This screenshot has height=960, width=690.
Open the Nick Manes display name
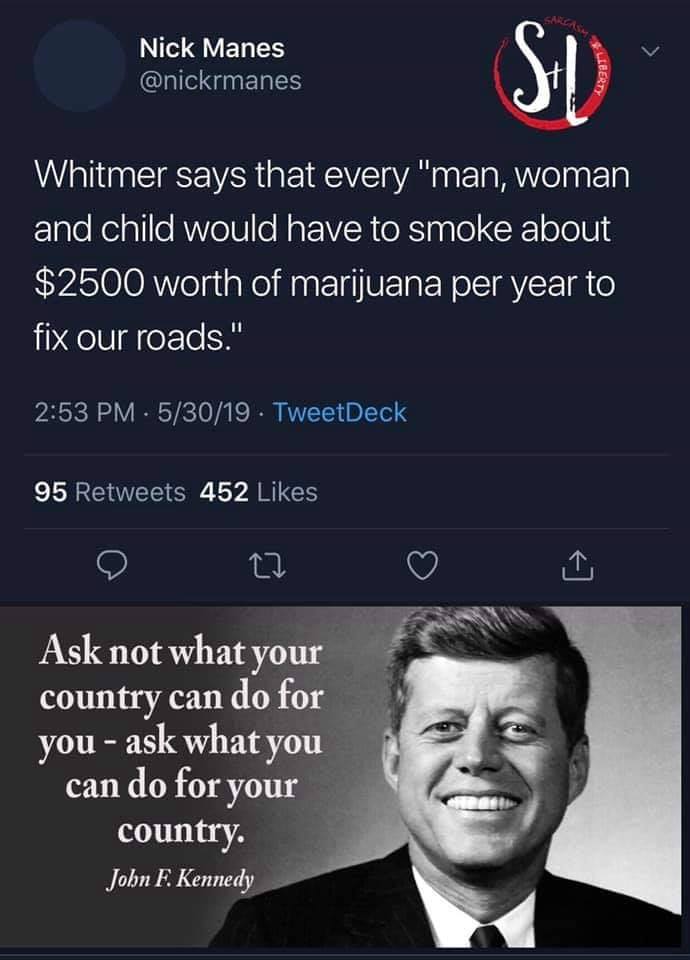(x=212, y=48)
